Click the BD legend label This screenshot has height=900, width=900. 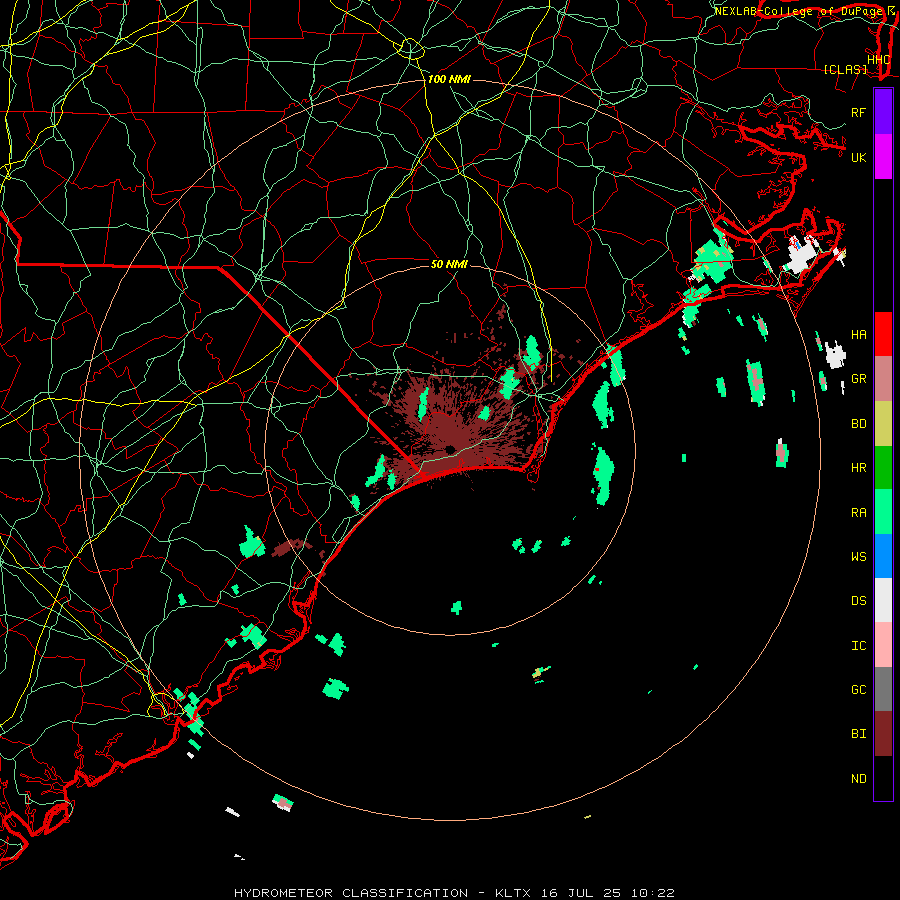(x=858, y=424)
